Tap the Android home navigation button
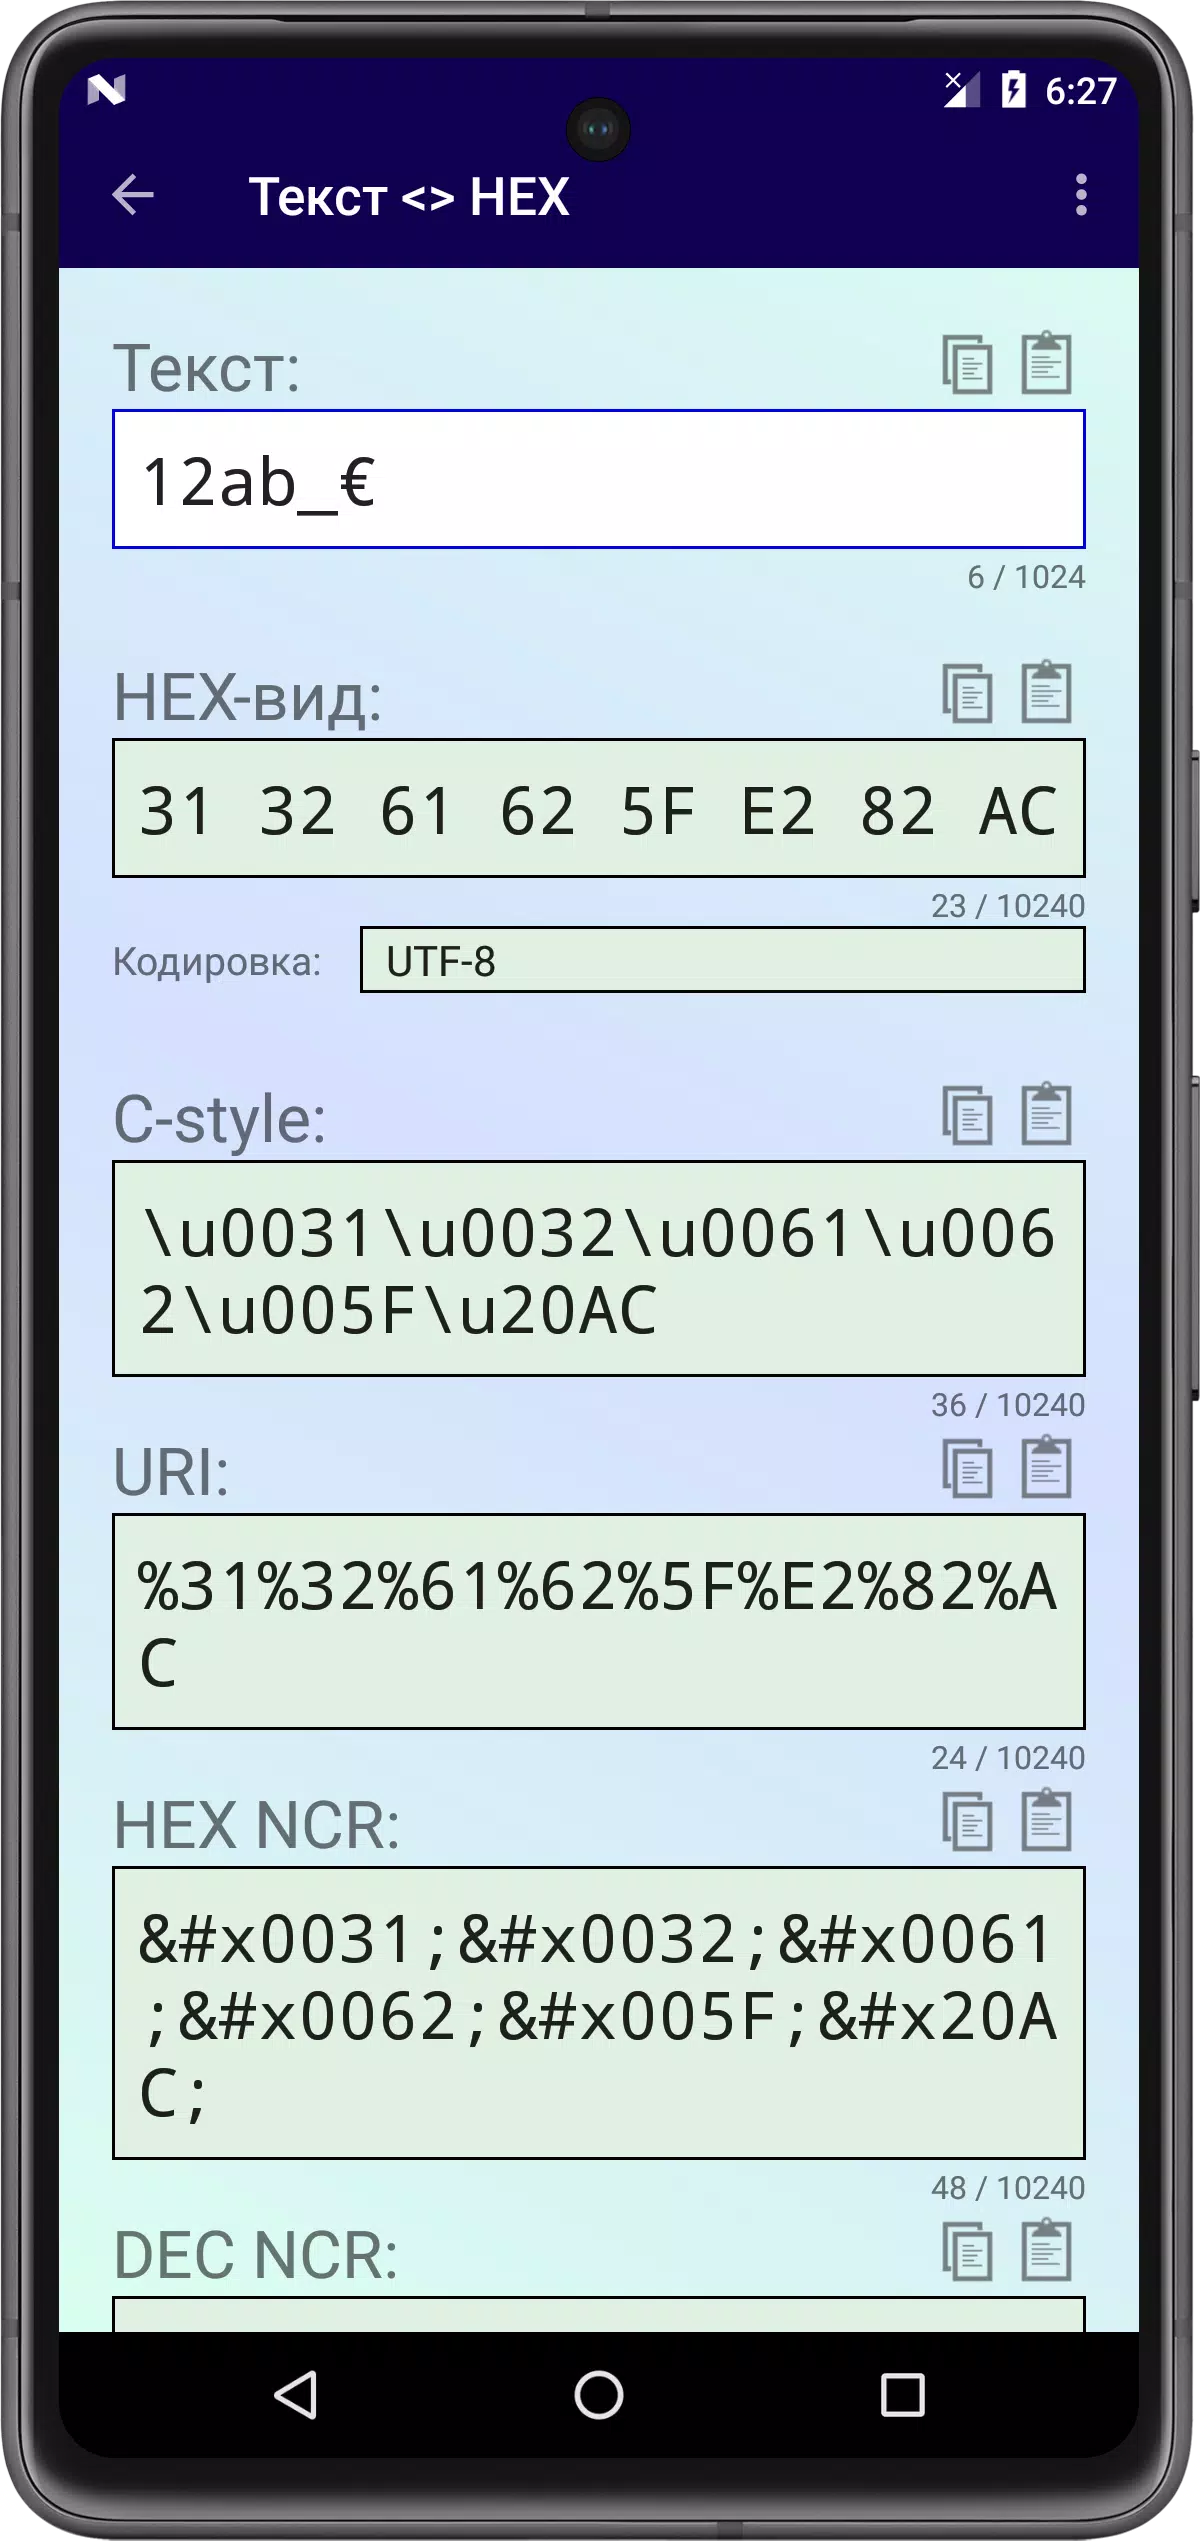 point(599,2395)
